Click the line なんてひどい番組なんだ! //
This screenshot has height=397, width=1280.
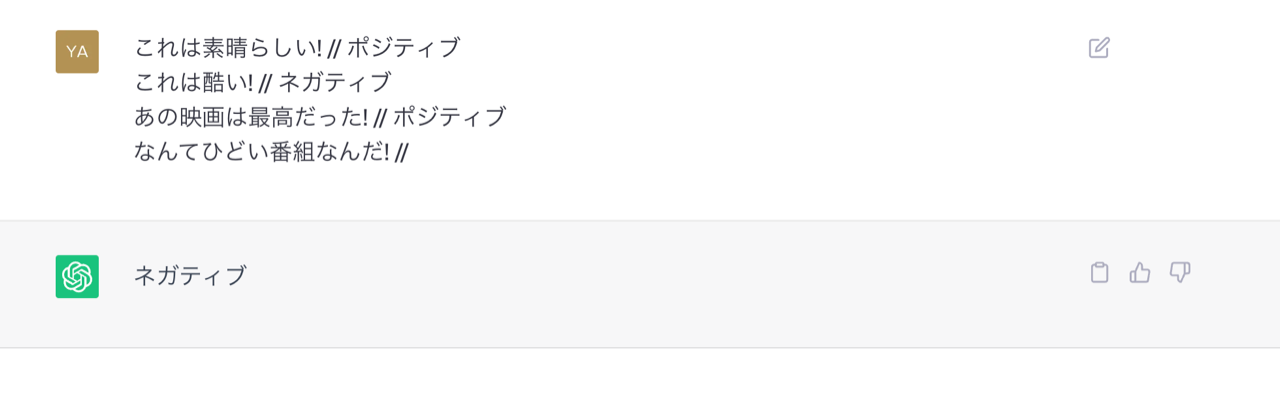pos(271,152)
